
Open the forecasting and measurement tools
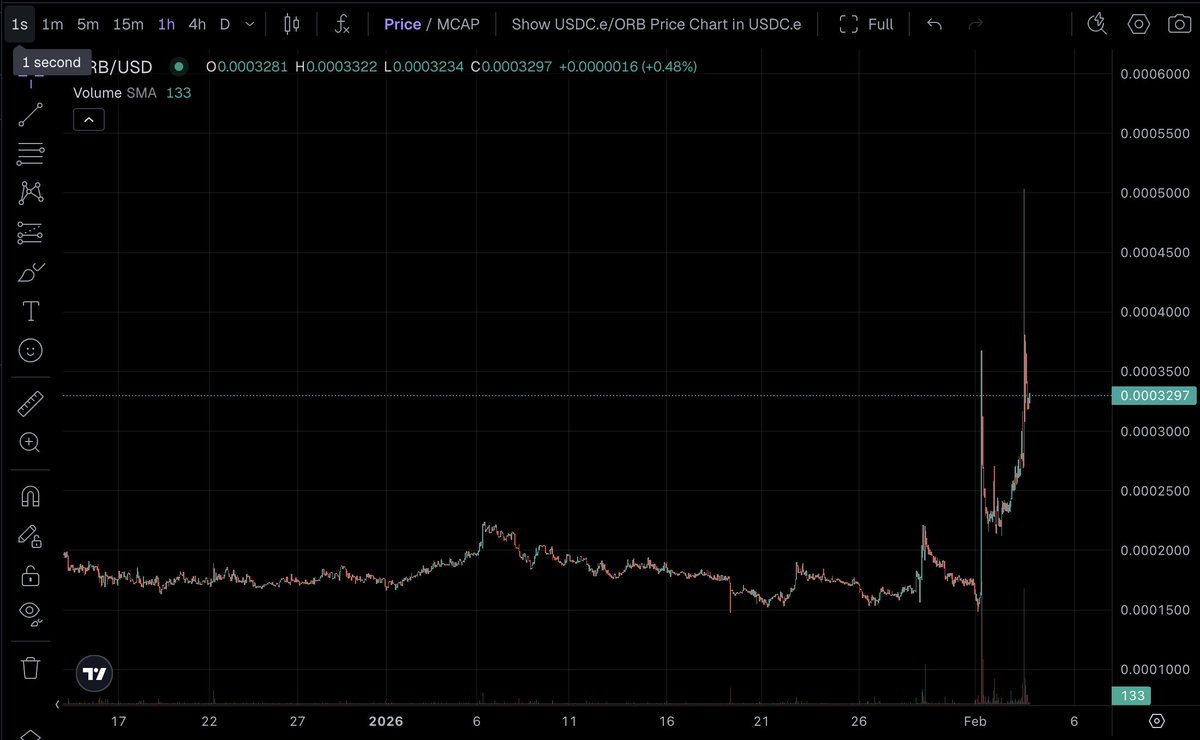(x=31, y=233)
